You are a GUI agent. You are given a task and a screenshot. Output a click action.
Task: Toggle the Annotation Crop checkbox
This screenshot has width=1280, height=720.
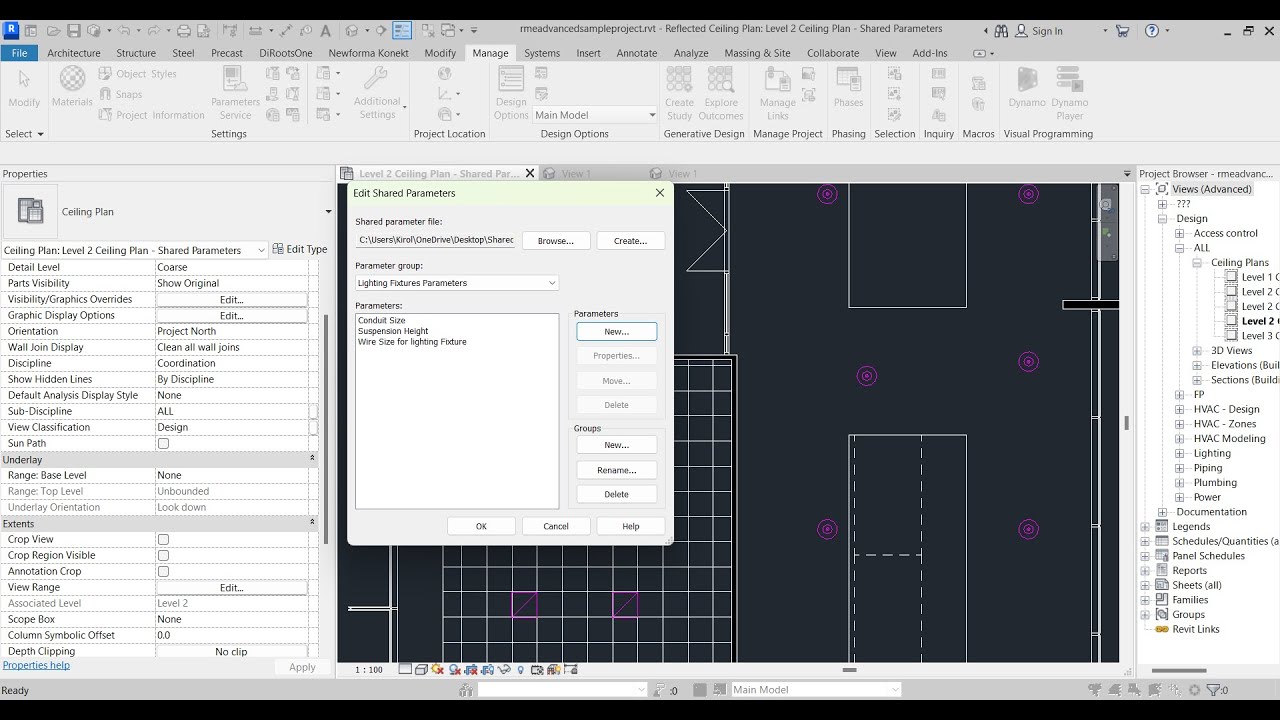coord(163,571)
